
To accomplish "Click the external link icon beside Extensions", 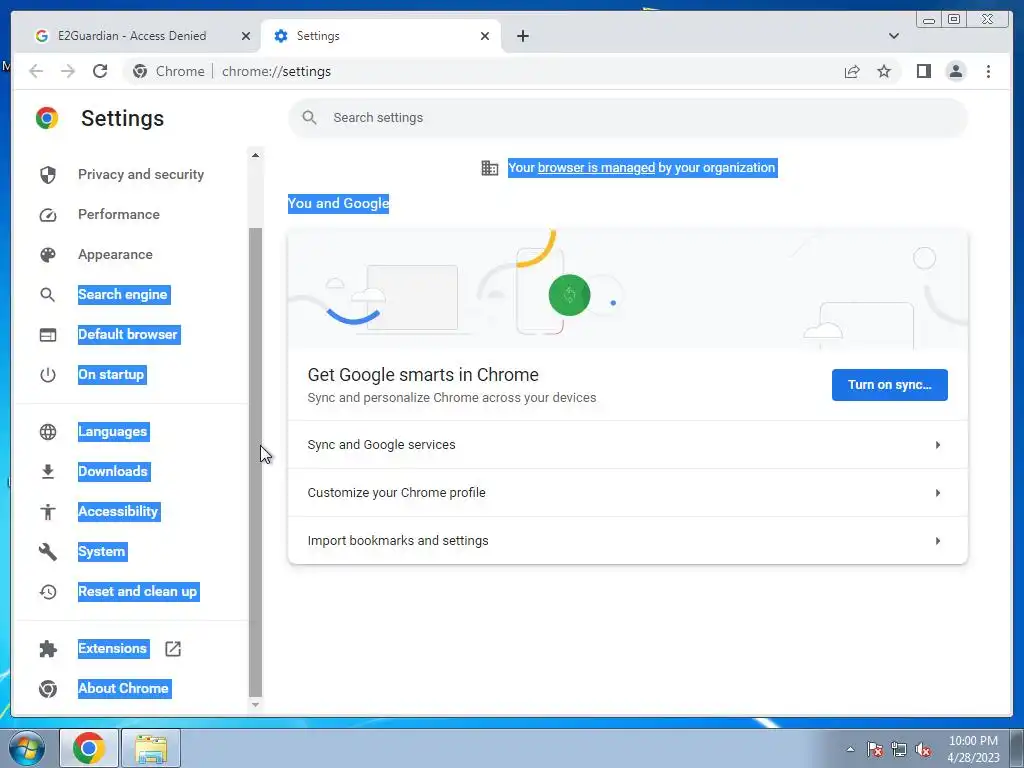I will [172, 648].
